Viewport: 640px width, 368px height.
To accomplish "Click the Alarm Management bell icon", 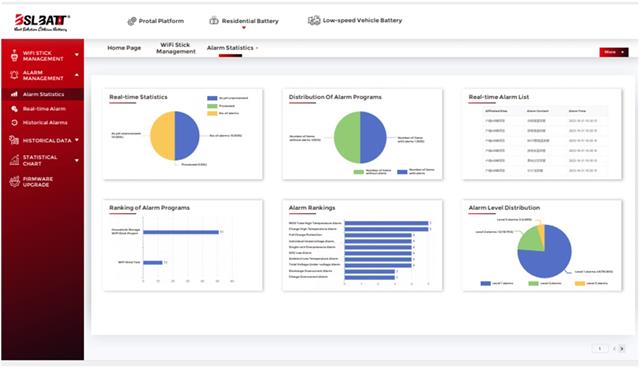I will tap(14, 75).
